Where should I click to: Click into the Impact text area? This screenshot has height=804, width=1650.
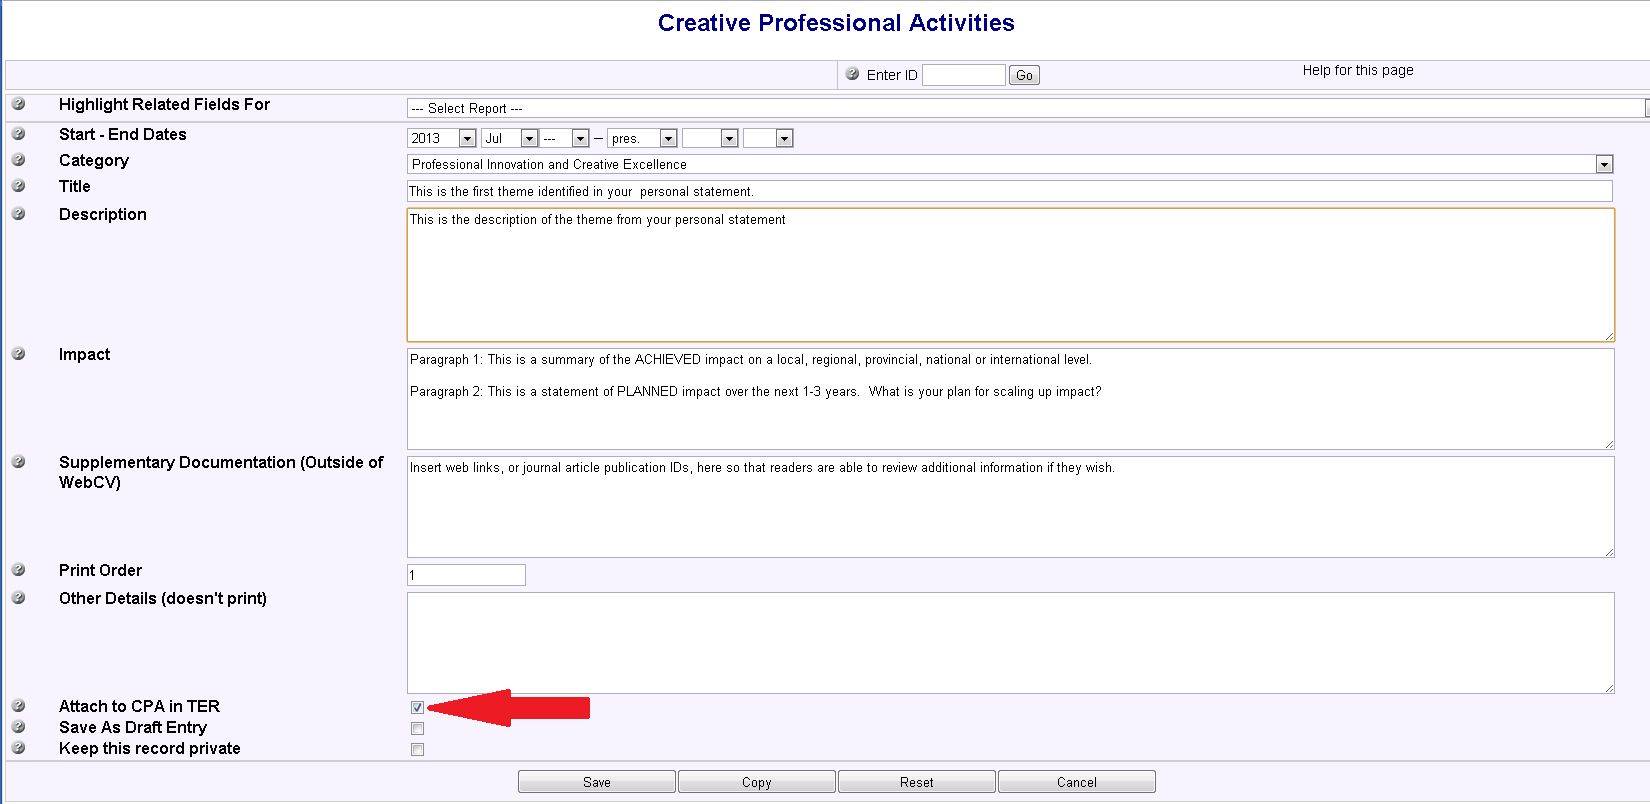tap(1011, 399)
